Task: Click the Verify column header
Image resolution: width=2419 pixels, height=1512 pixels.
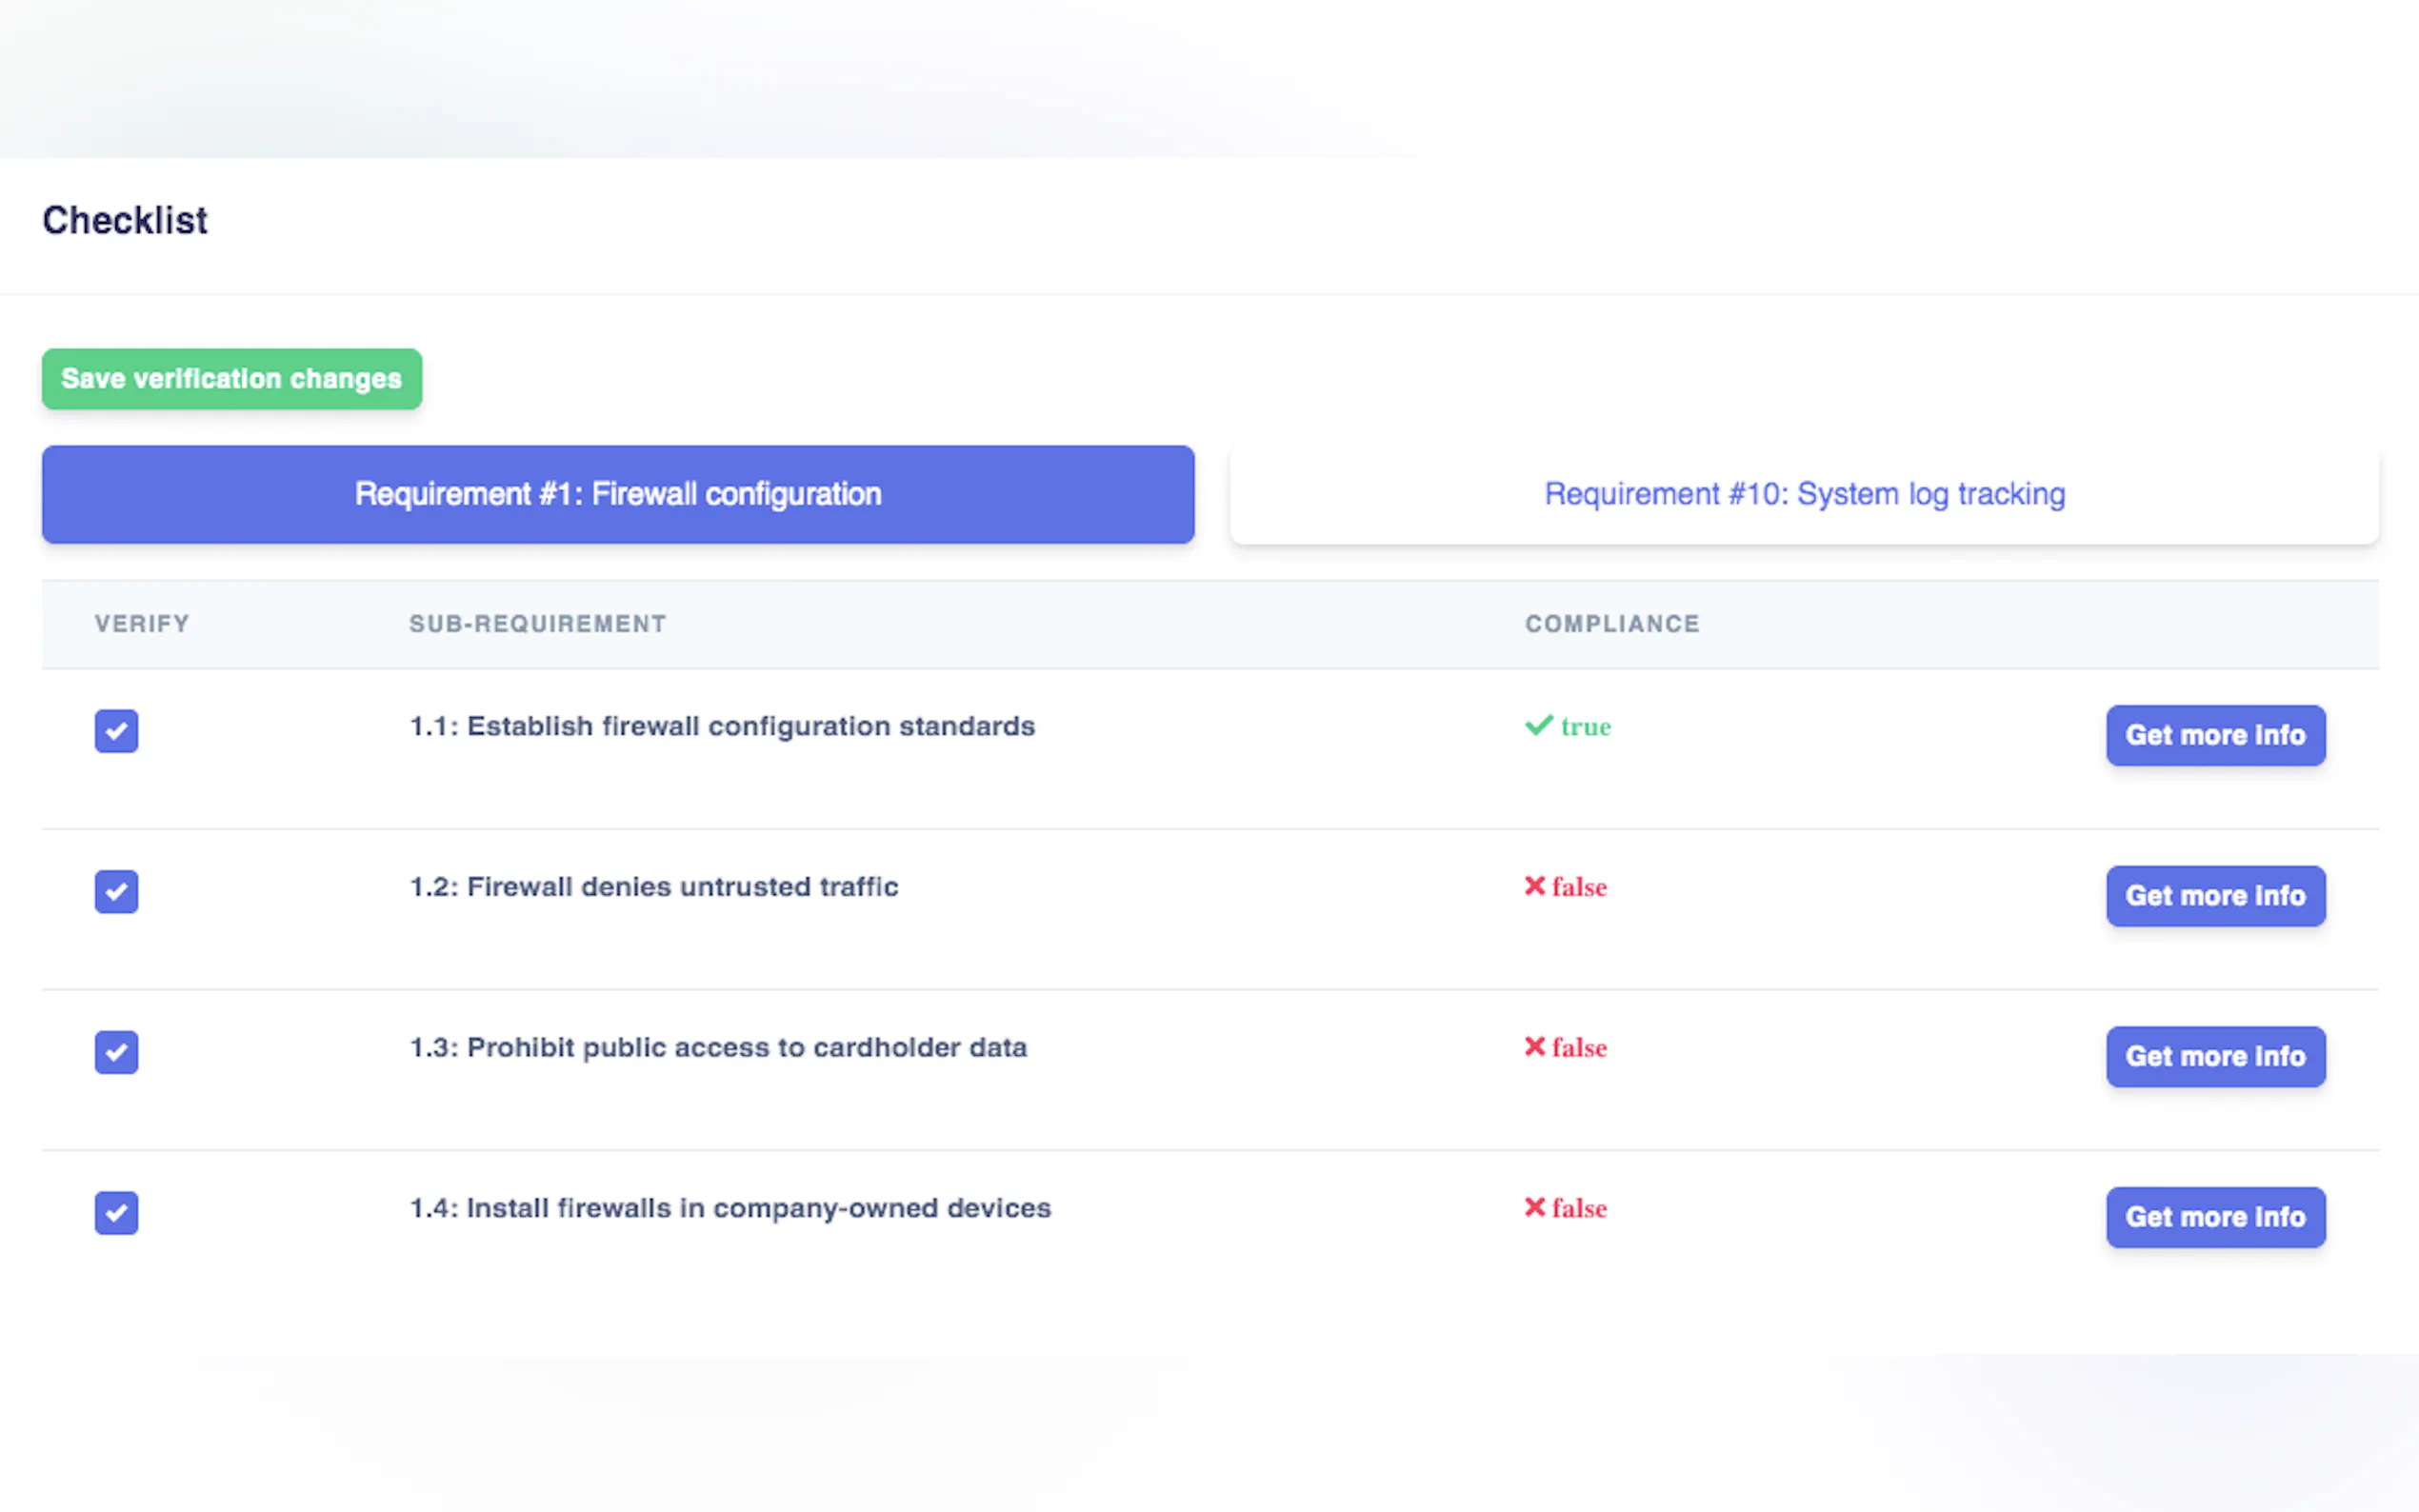Action: [x=142, y=624]
